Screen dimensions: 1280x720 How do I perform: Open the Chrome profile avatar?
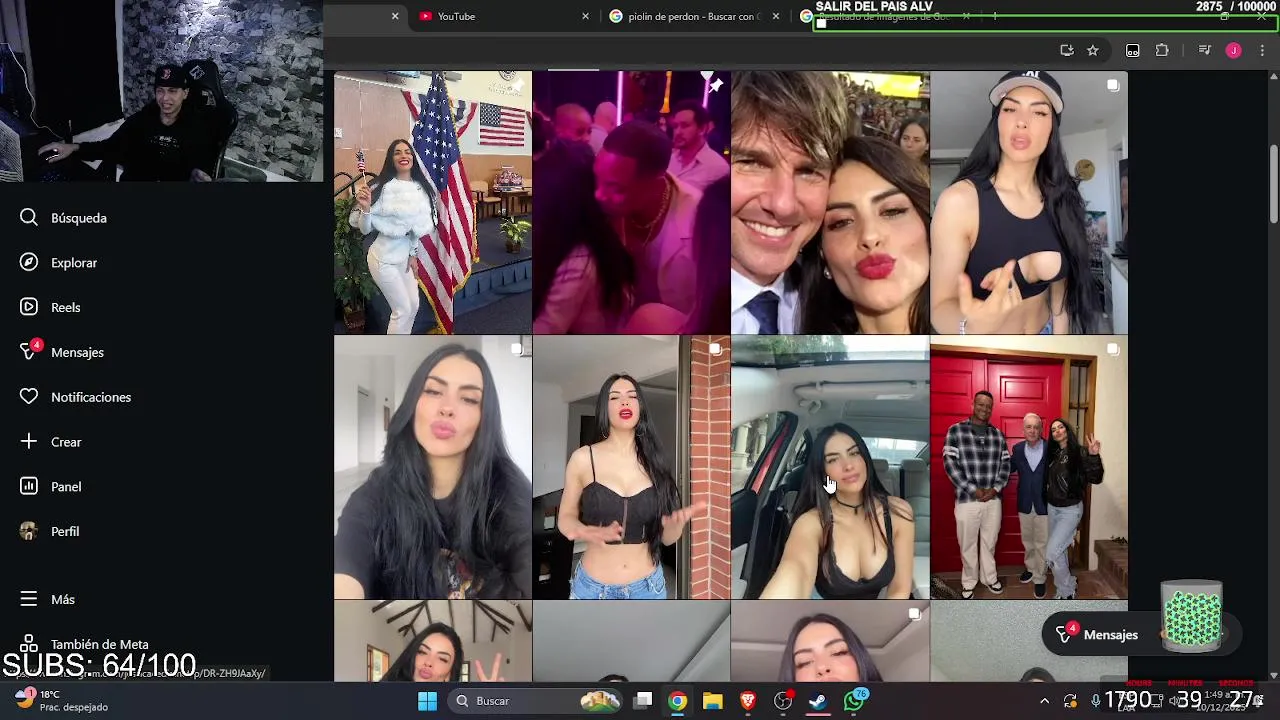pos(1233,50)
